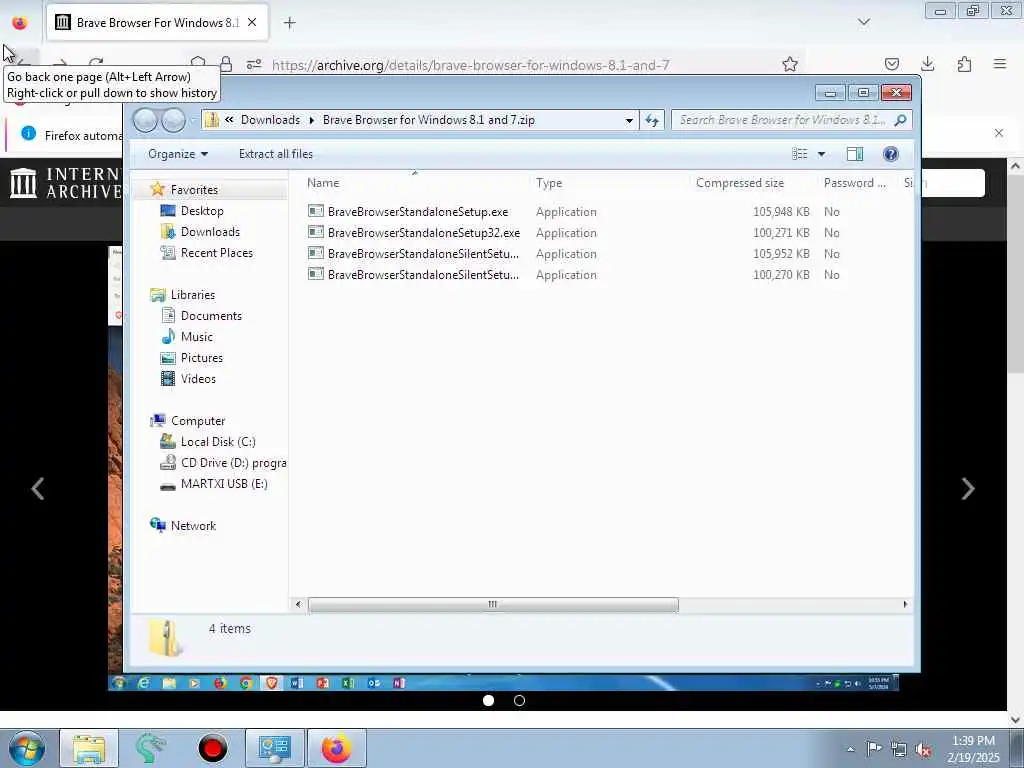
Task: Click the volume muted tray icon
Action: [x=923, y=750]
